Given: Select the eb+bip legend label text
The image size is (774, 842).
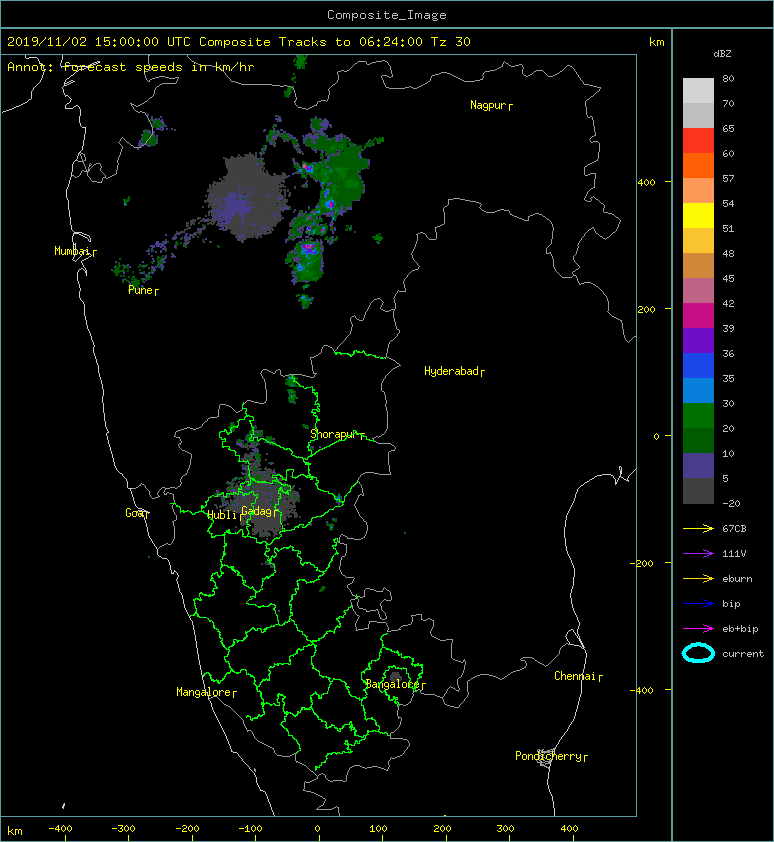Looking at the screenshot, I should 740,629.
